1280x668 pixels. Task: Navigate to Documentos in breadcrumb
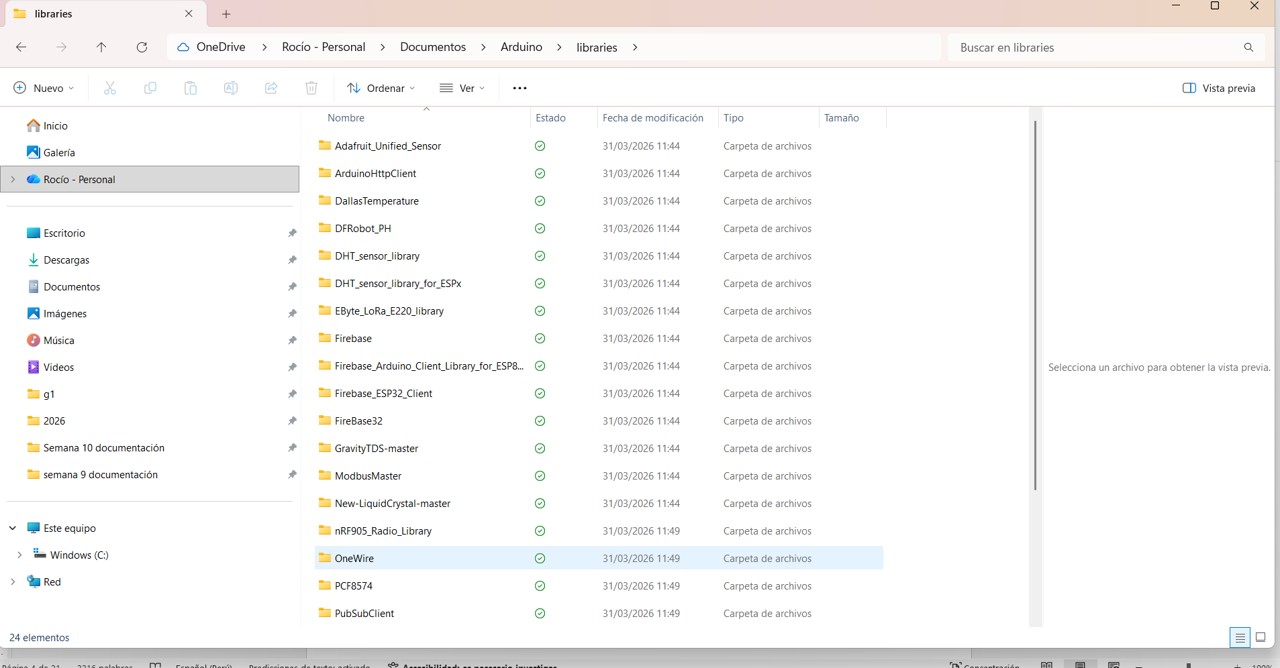click(433, 47)
